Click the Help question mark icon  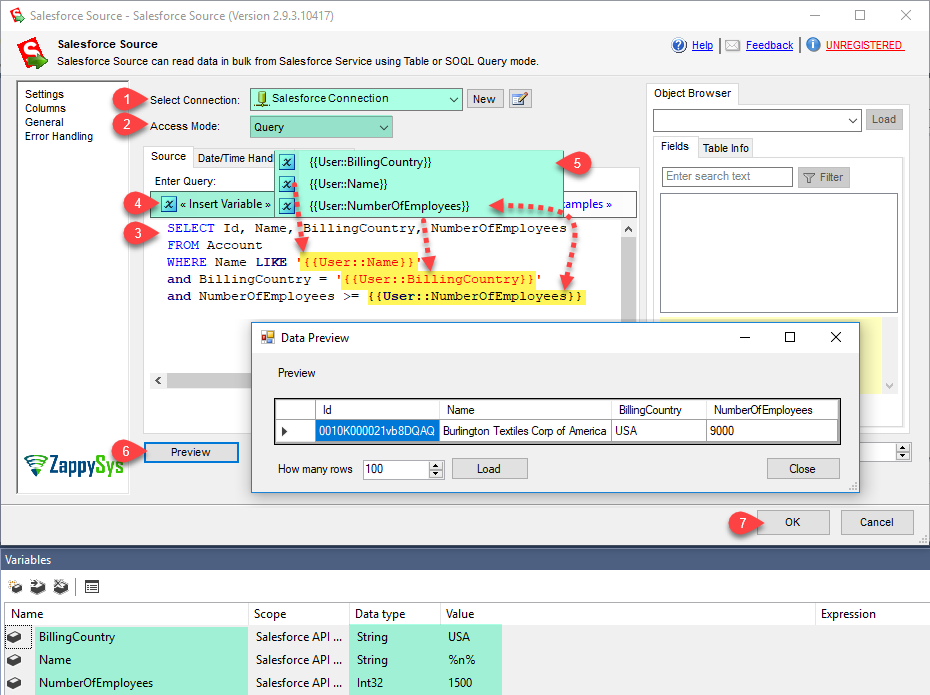click(679, 45)
